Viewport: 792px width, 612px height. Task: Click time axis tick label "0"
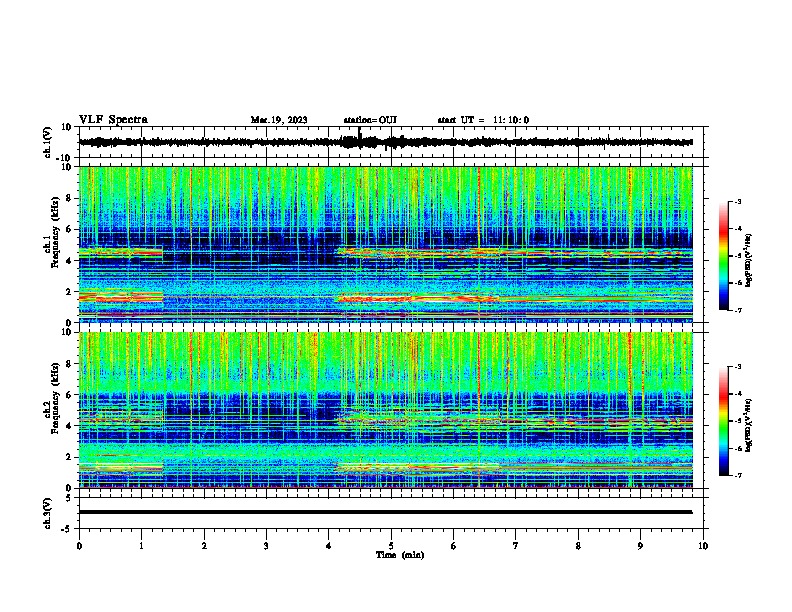pyautogui.click(x=79, y=546)
